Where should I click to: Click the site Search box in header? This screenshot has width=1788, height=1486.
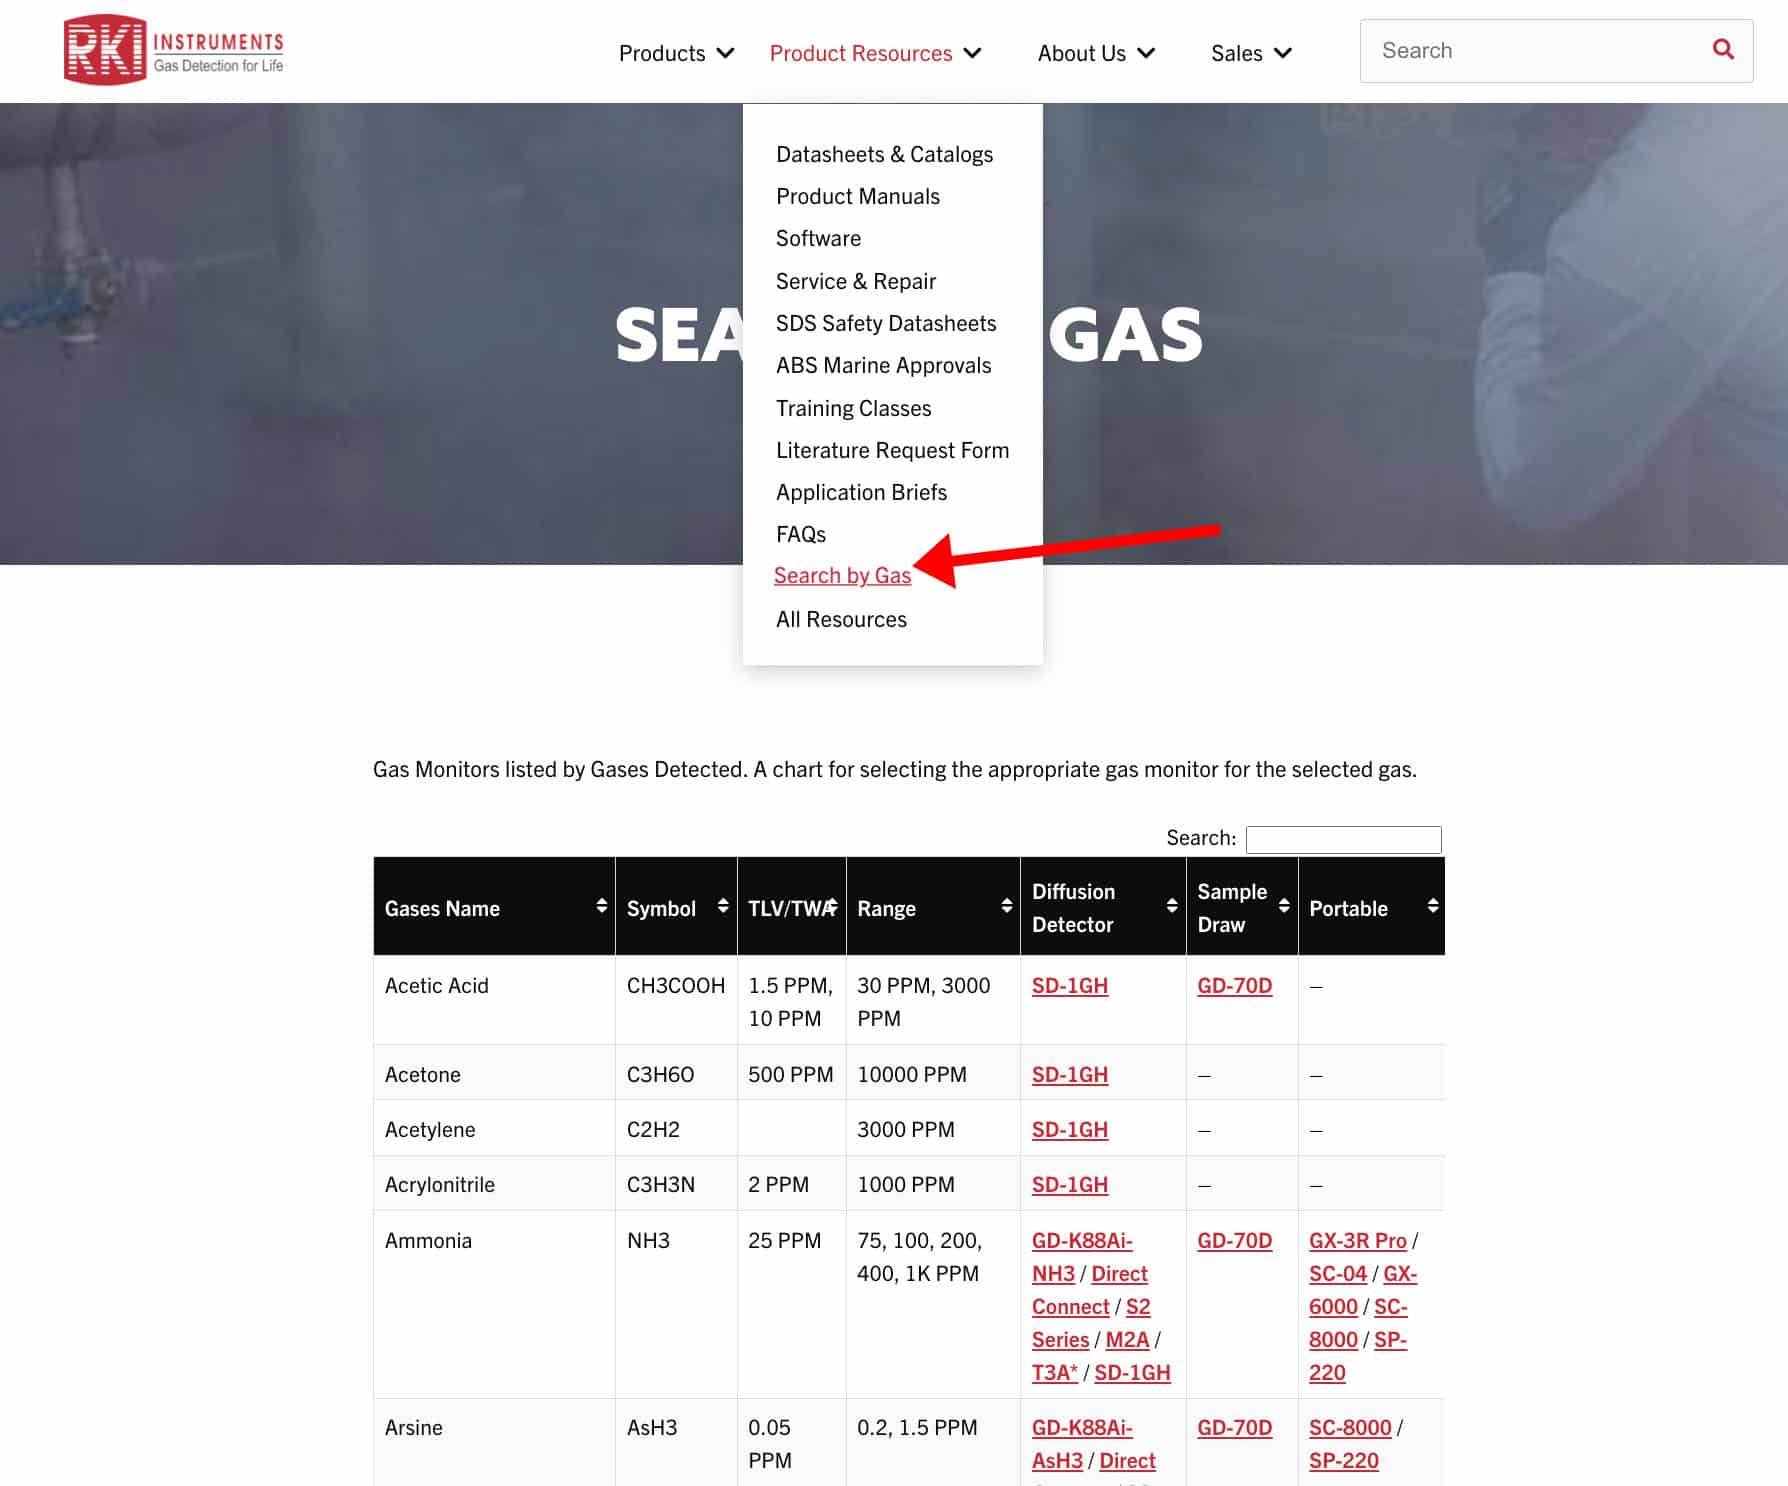1535,51
